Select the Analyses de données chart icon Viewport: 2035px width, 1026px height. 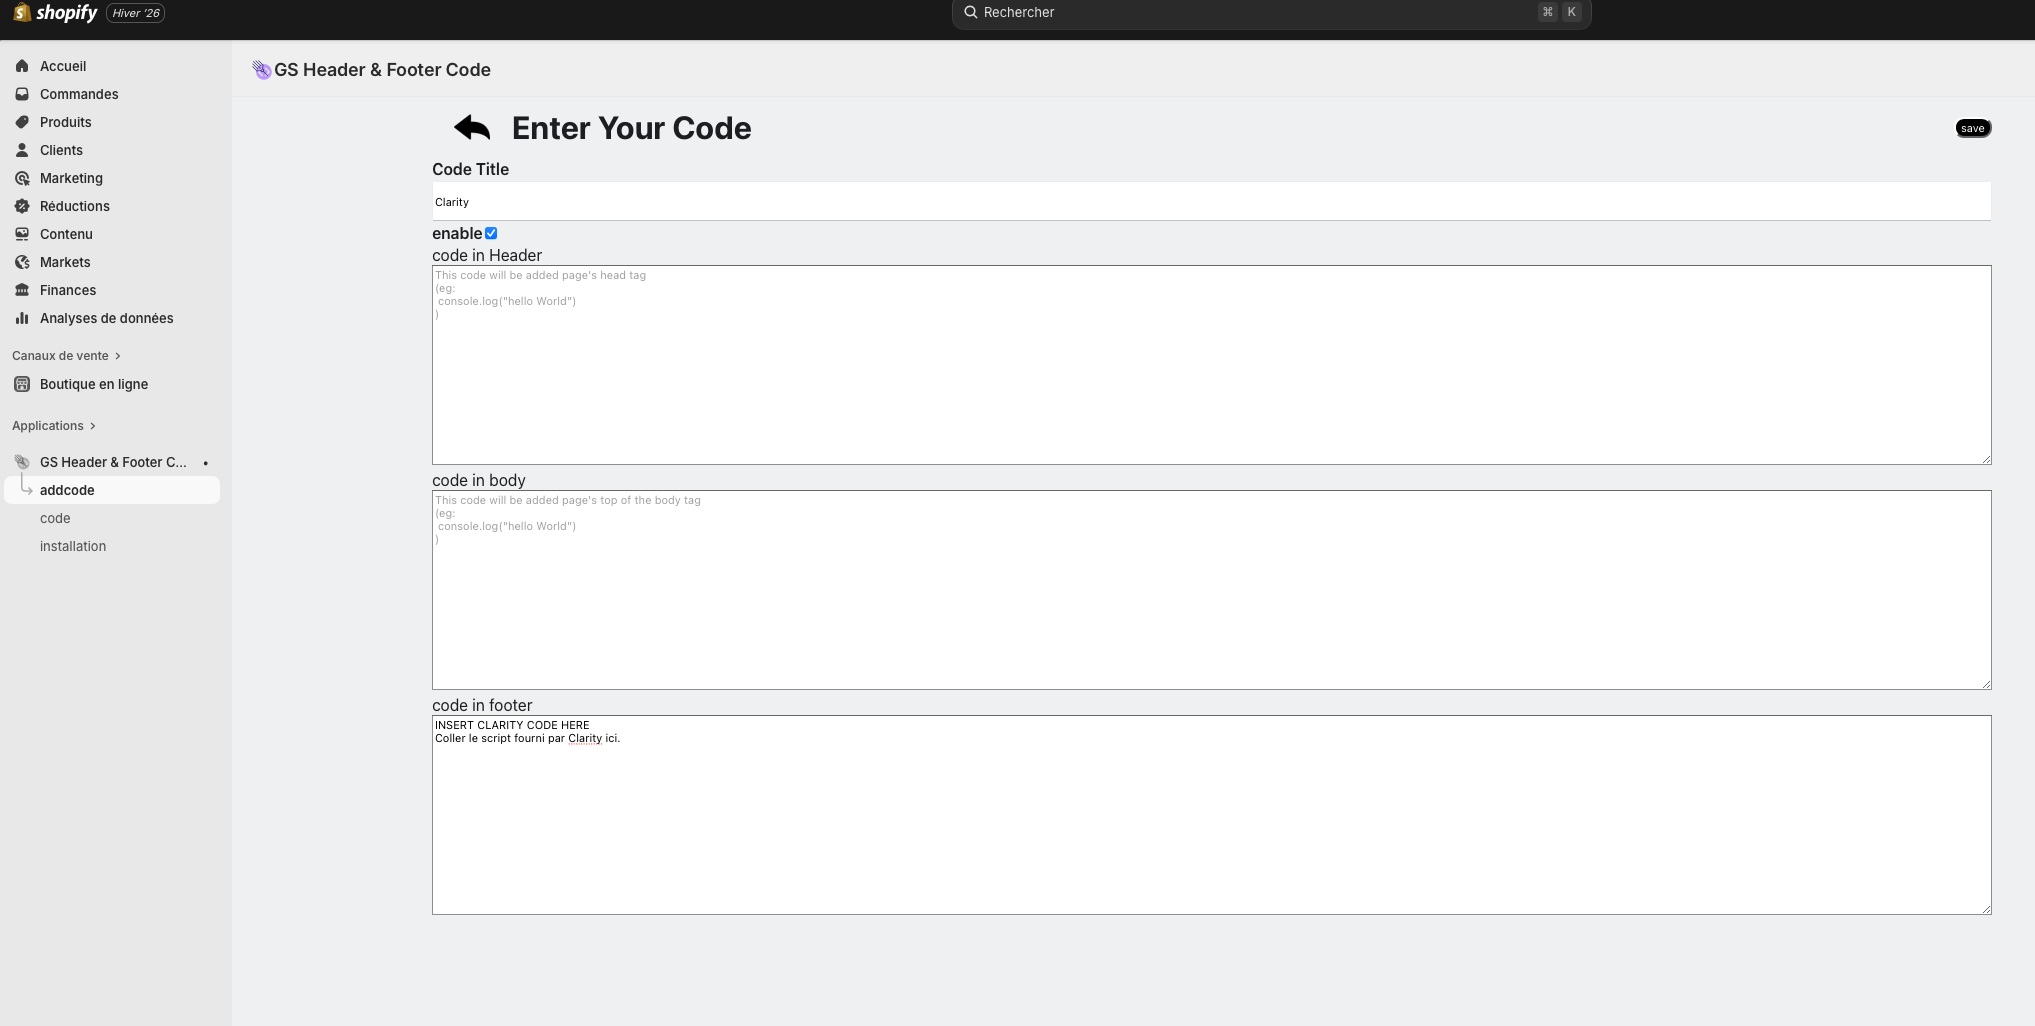(x=22, y=318)
